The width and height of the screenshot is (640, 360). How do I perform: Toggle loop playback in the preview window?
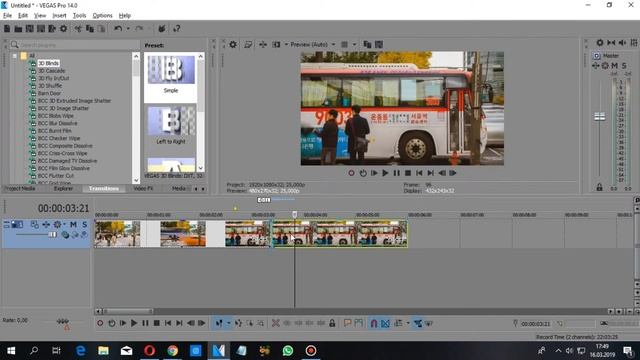[x=363, y=173]
